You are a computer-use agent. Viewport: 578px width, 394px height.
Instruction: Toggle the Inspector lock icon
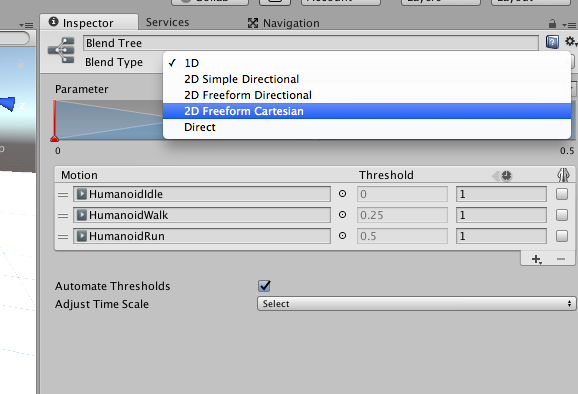click(552, 24)
